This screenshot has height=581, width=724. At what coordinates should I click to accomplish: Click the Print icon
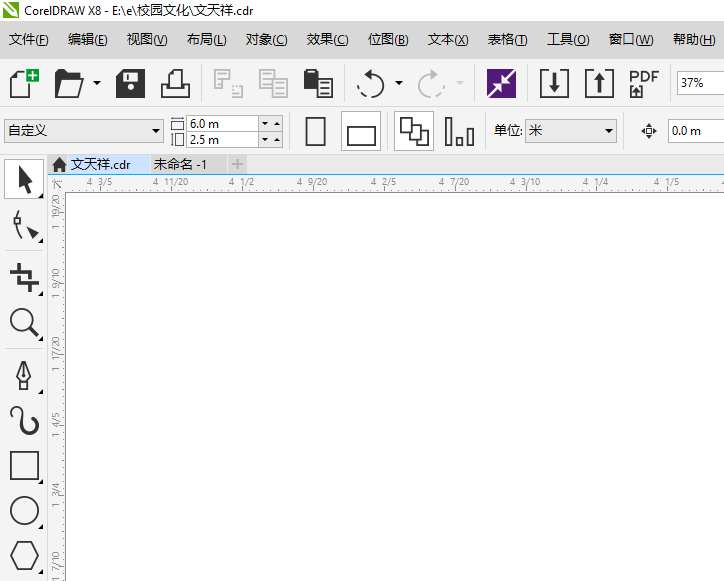175,83
